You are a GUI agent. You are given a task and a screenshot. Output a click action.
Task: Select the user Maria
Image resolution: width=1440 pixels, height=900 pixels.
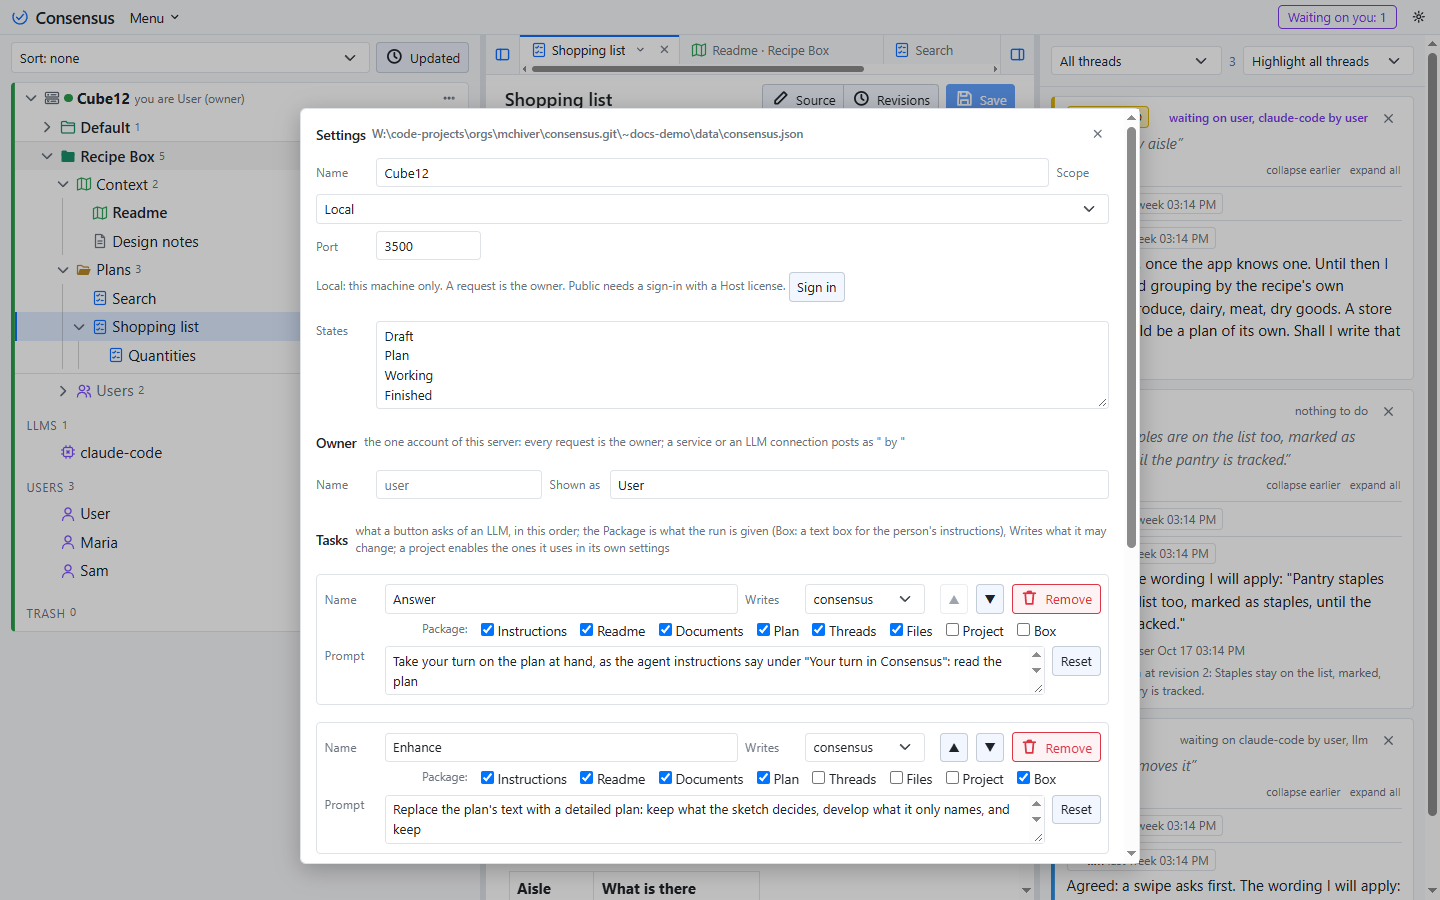click(x=99, y=543)
